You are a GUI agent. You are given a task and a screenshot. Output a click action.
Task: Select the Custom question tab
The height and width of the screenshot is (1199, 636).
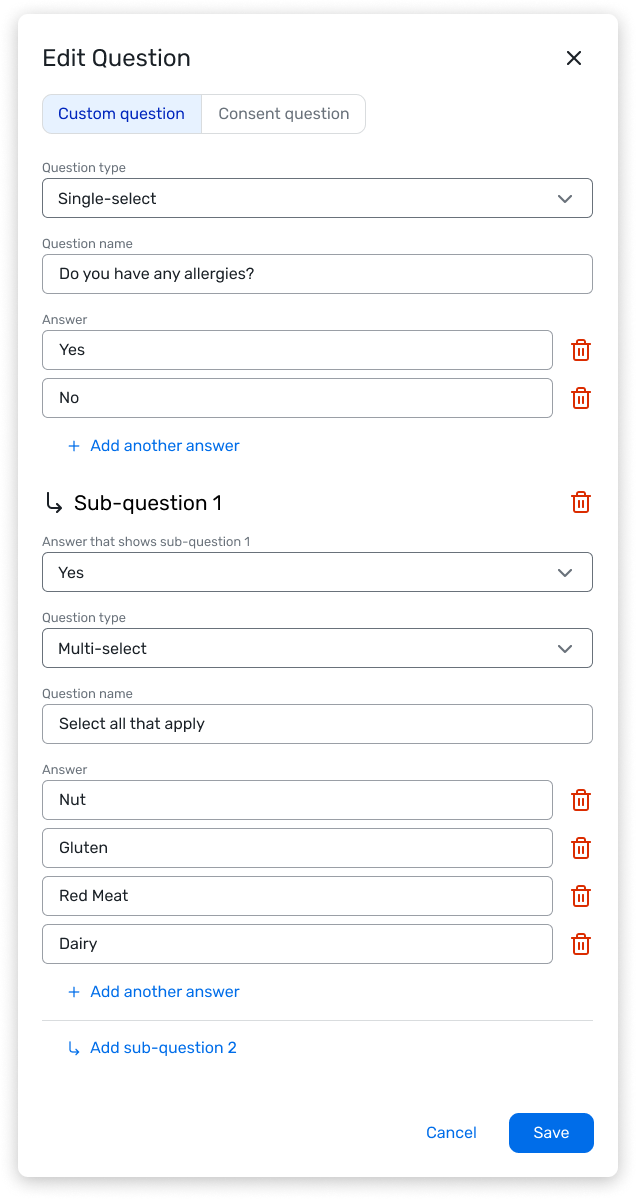tap(122, 114)
